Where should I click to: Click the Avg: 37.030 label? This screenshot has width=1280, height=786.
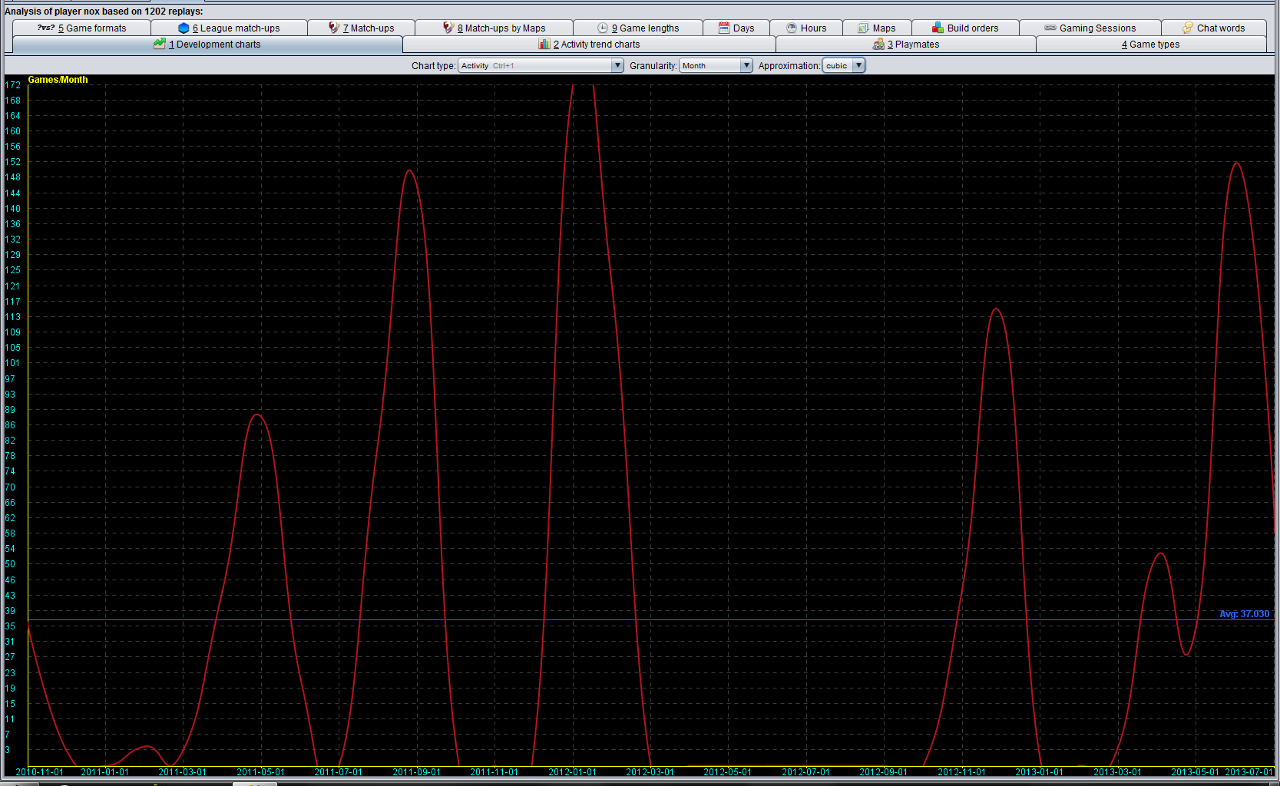(1244, 614)
